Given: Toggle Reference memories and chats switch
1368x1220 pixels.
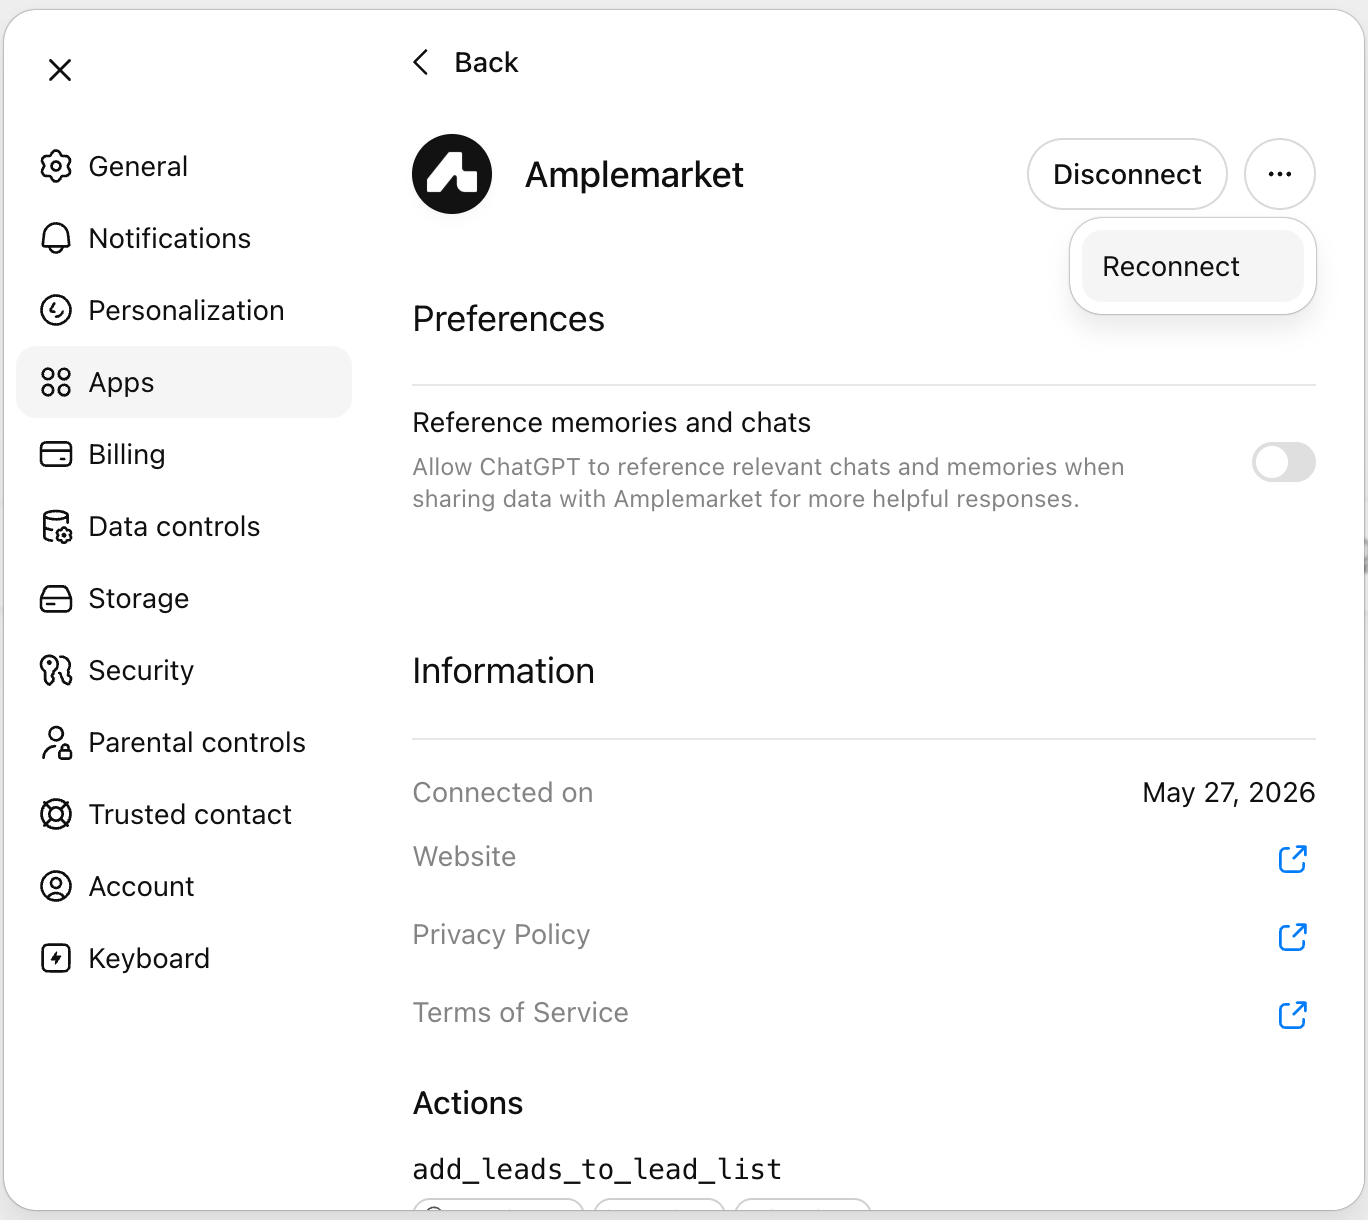Looking at the screenshot, I should (x=1284, y=462).
